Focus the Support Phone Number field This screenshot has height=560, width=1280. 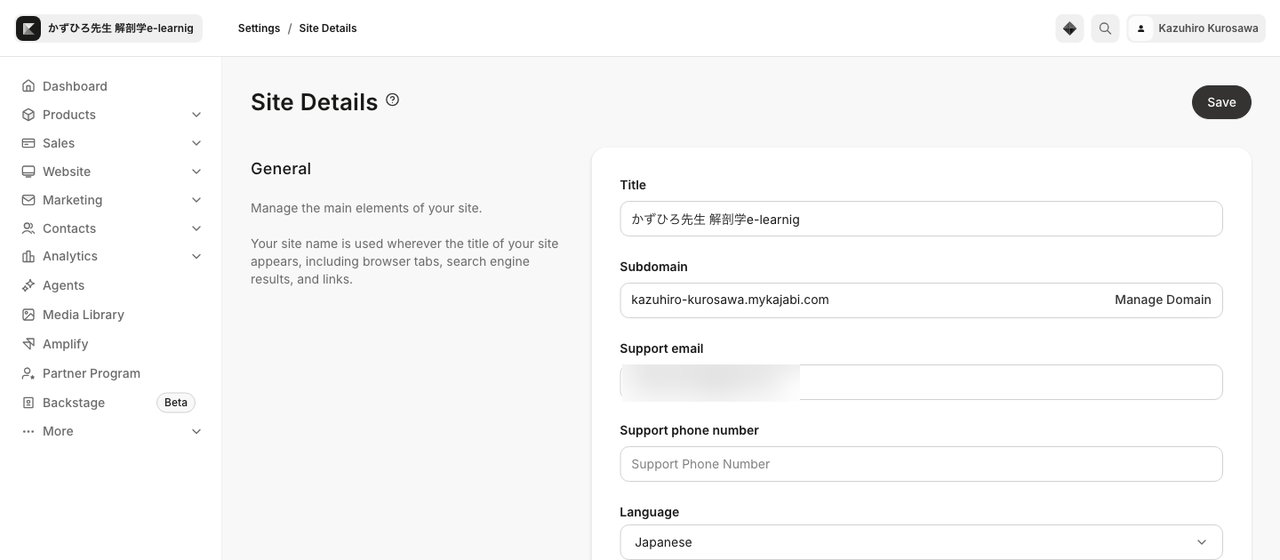pos(921,464)
